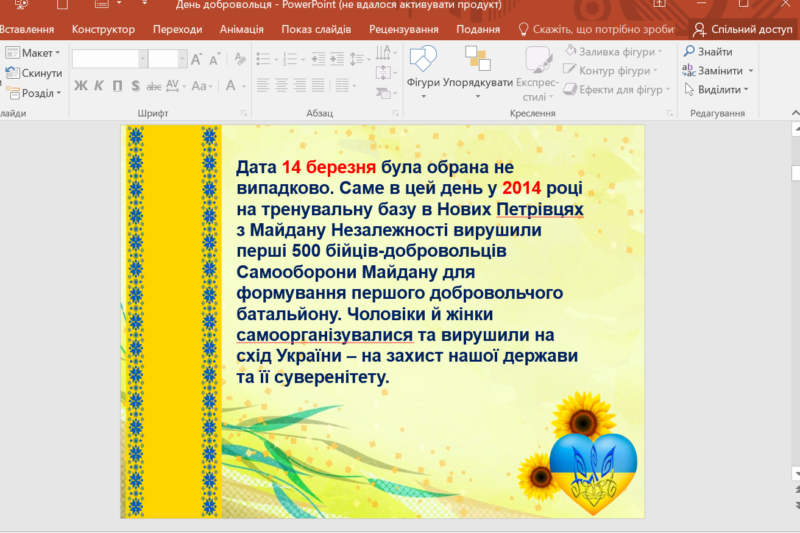
Task: Click the increase font size icon
Action: point(196,59)
